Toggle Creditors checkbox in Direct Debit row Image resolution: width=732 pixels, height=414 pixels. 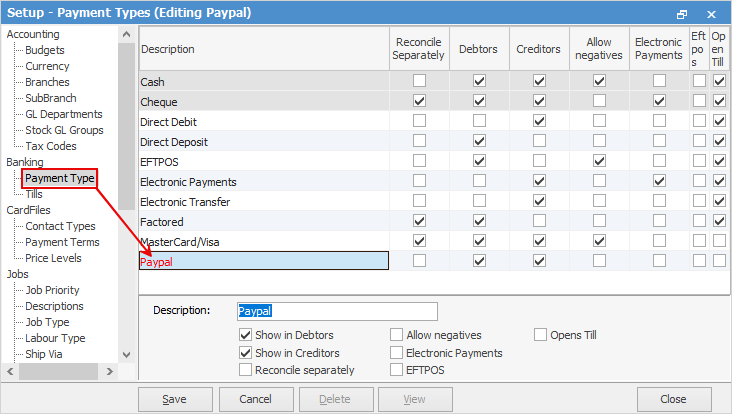point(539,121)
